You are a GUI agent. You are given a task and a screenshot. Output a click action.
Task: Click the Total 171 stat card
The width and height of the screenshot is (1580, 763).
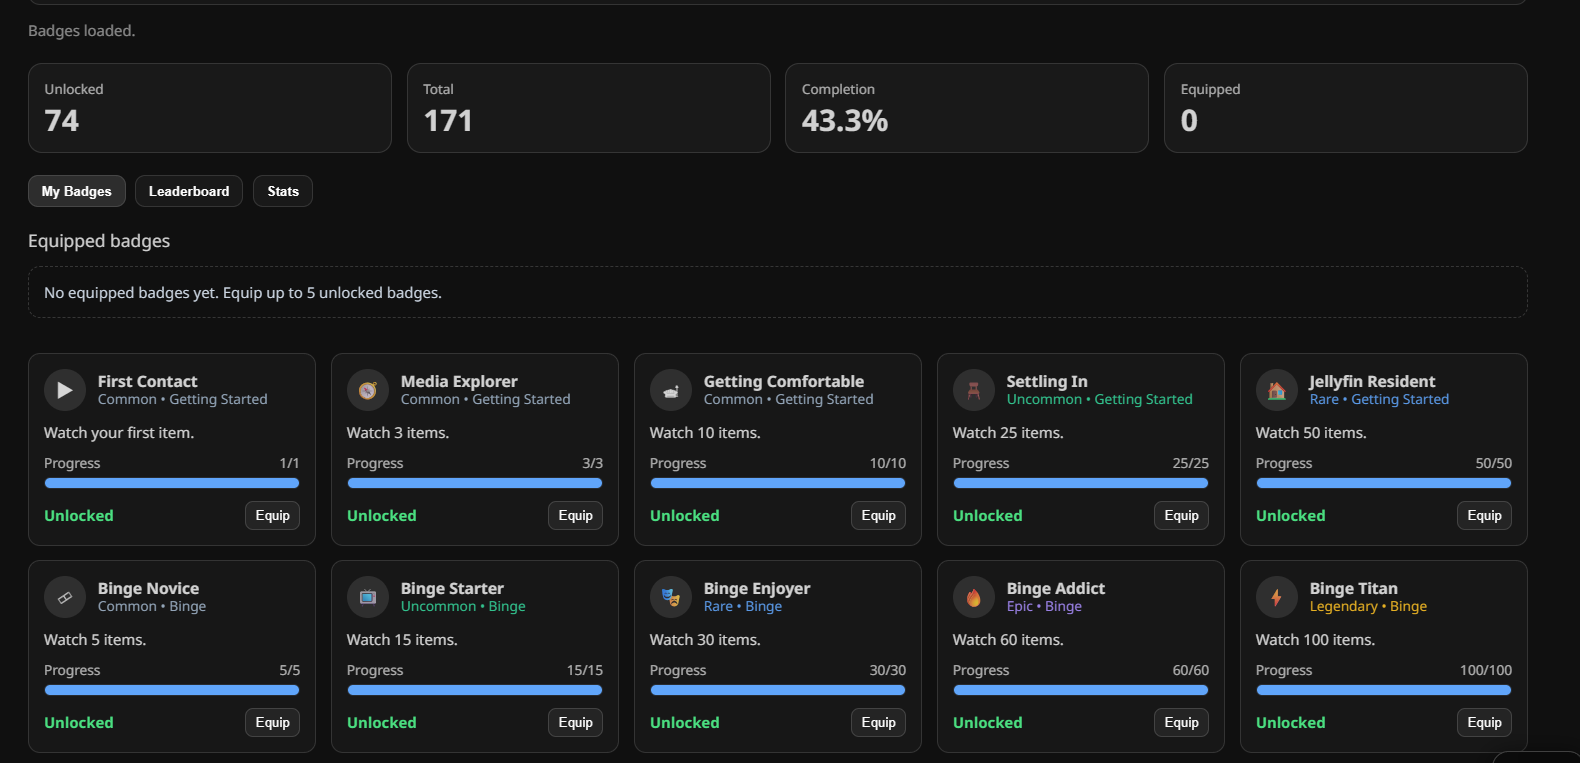(x=589, y=108)
